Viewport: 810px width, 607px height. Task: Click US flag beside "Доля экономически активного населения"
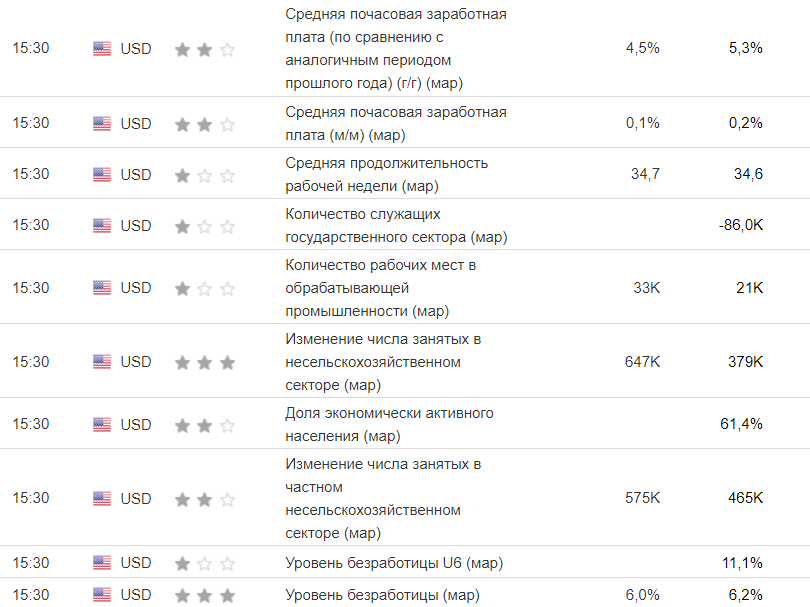102,425
